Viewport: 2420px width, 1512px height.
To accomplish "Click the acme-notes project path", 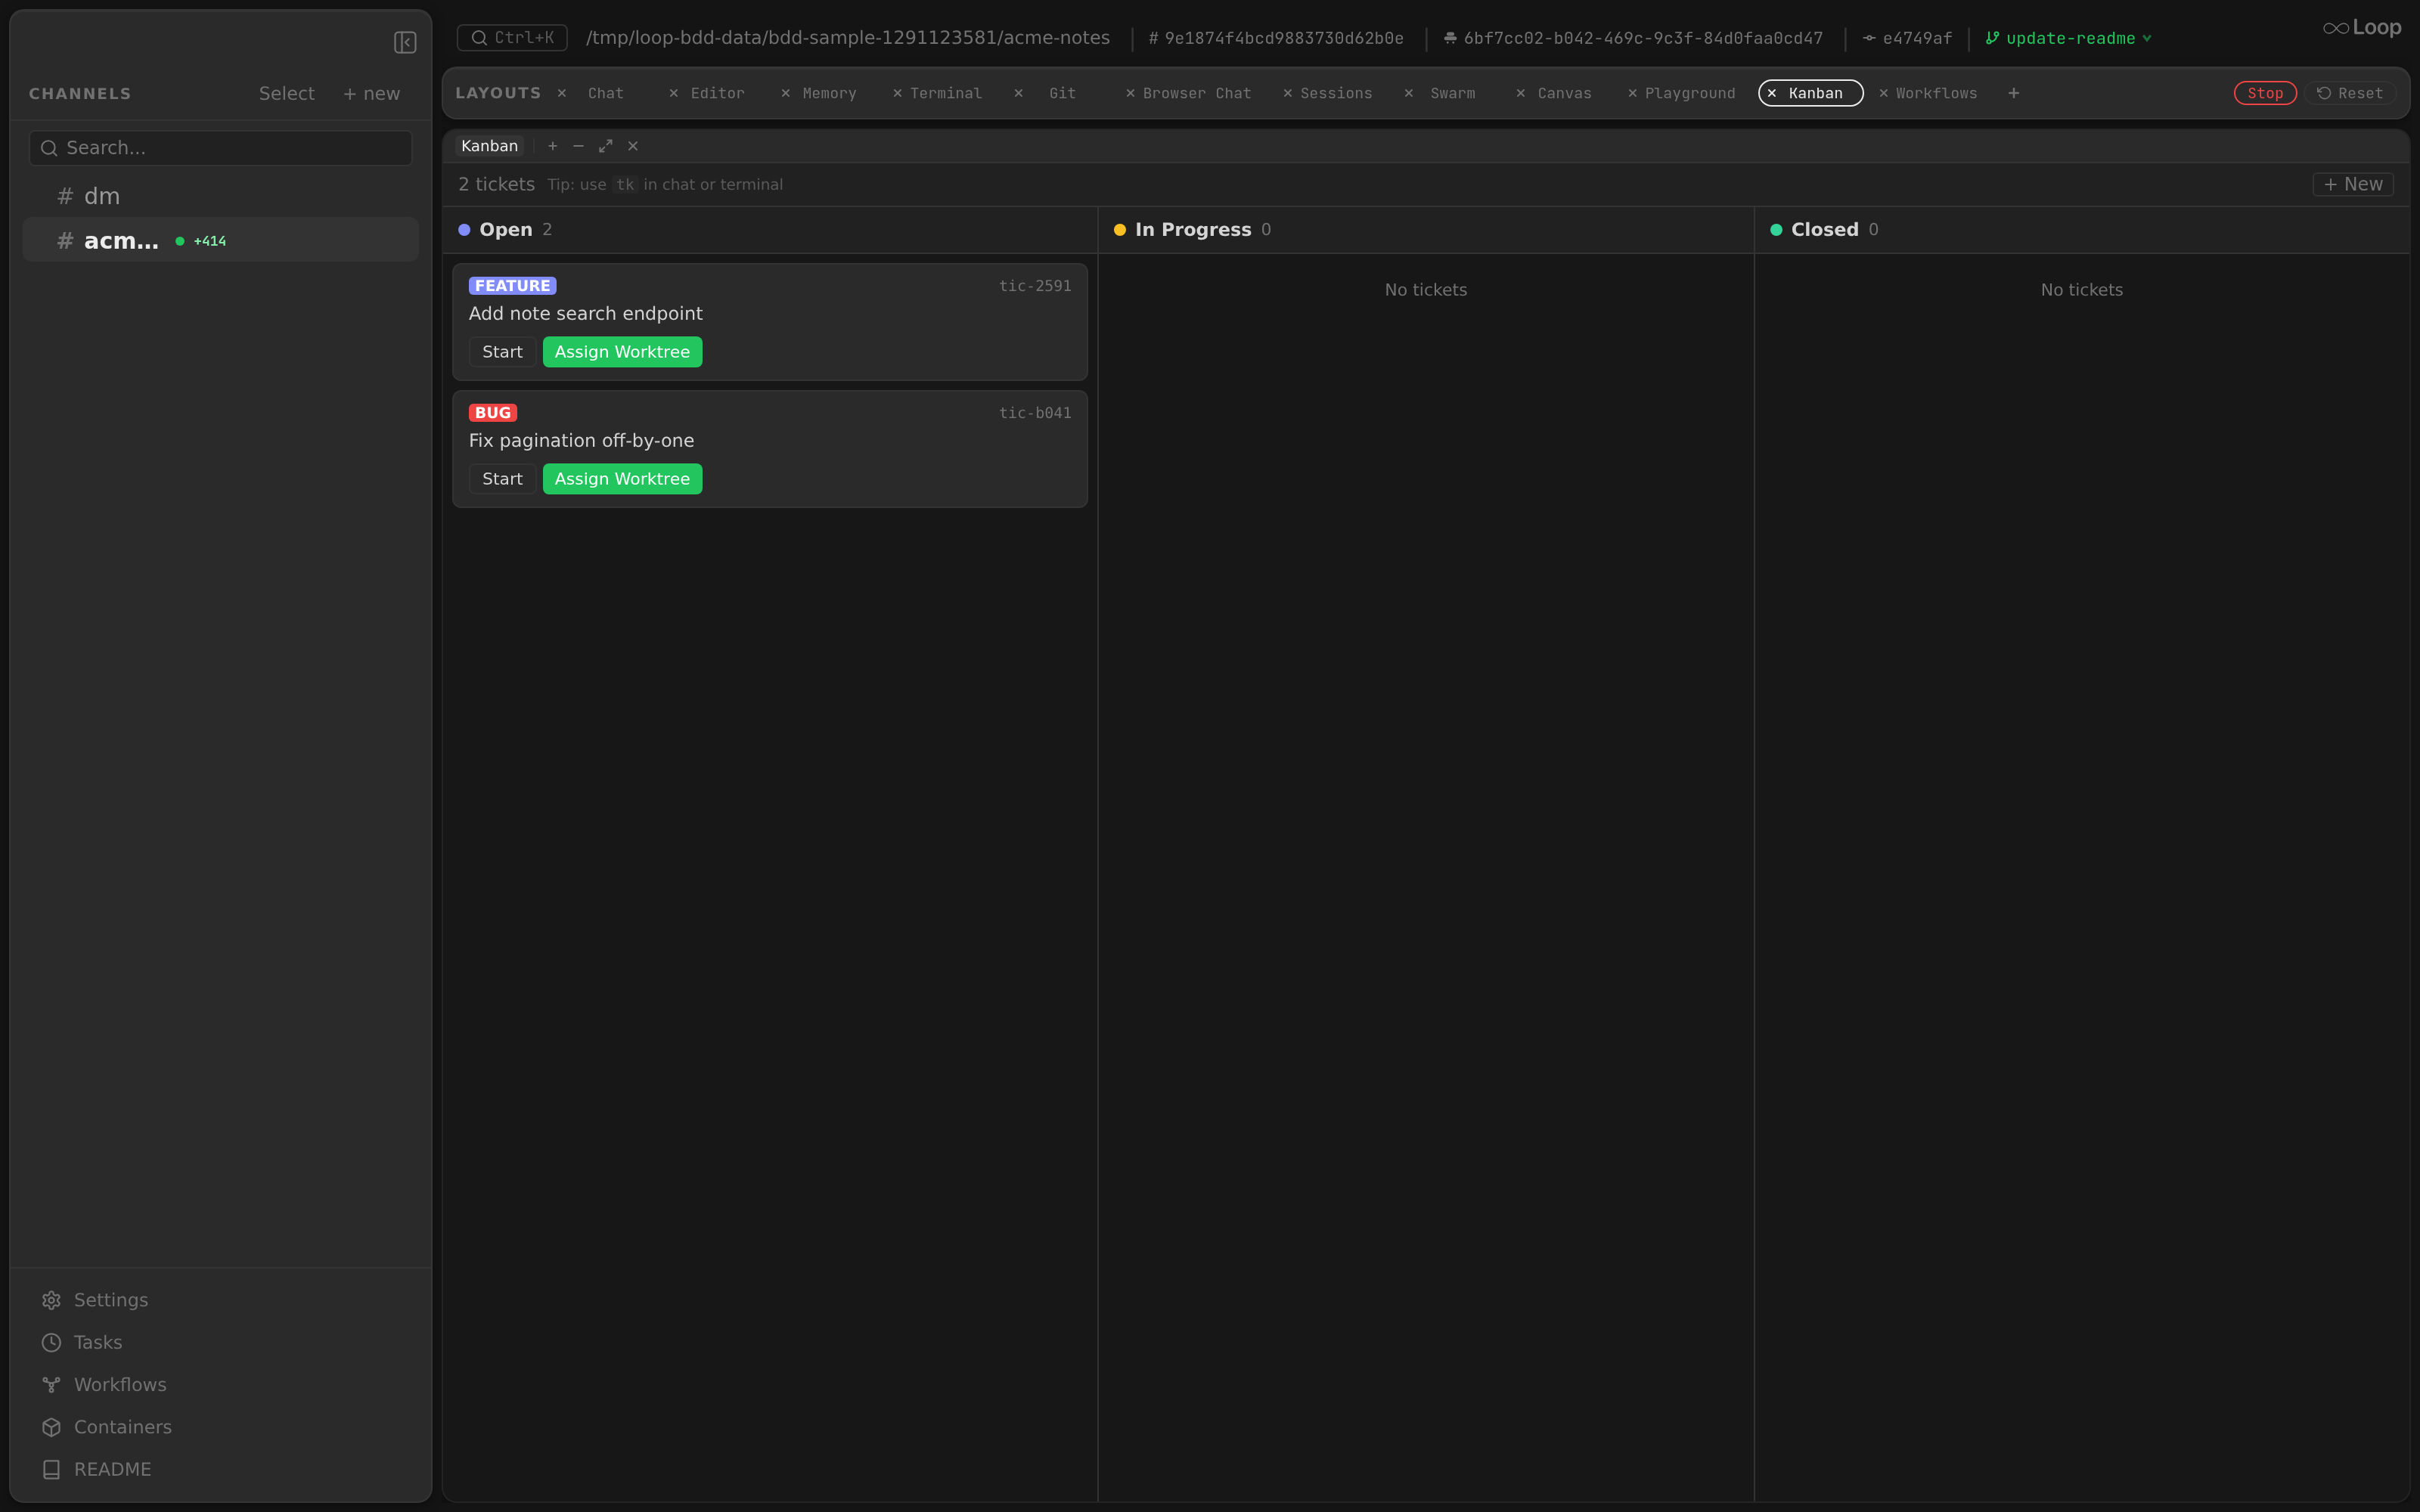I will (x=848, y=38).
